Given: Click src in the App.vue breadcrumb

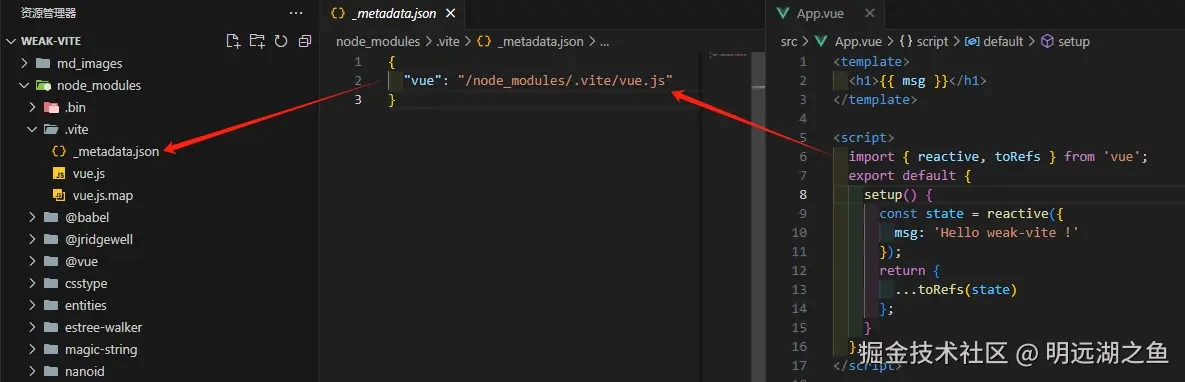Looking at the screenshot, I should point(789,42).
